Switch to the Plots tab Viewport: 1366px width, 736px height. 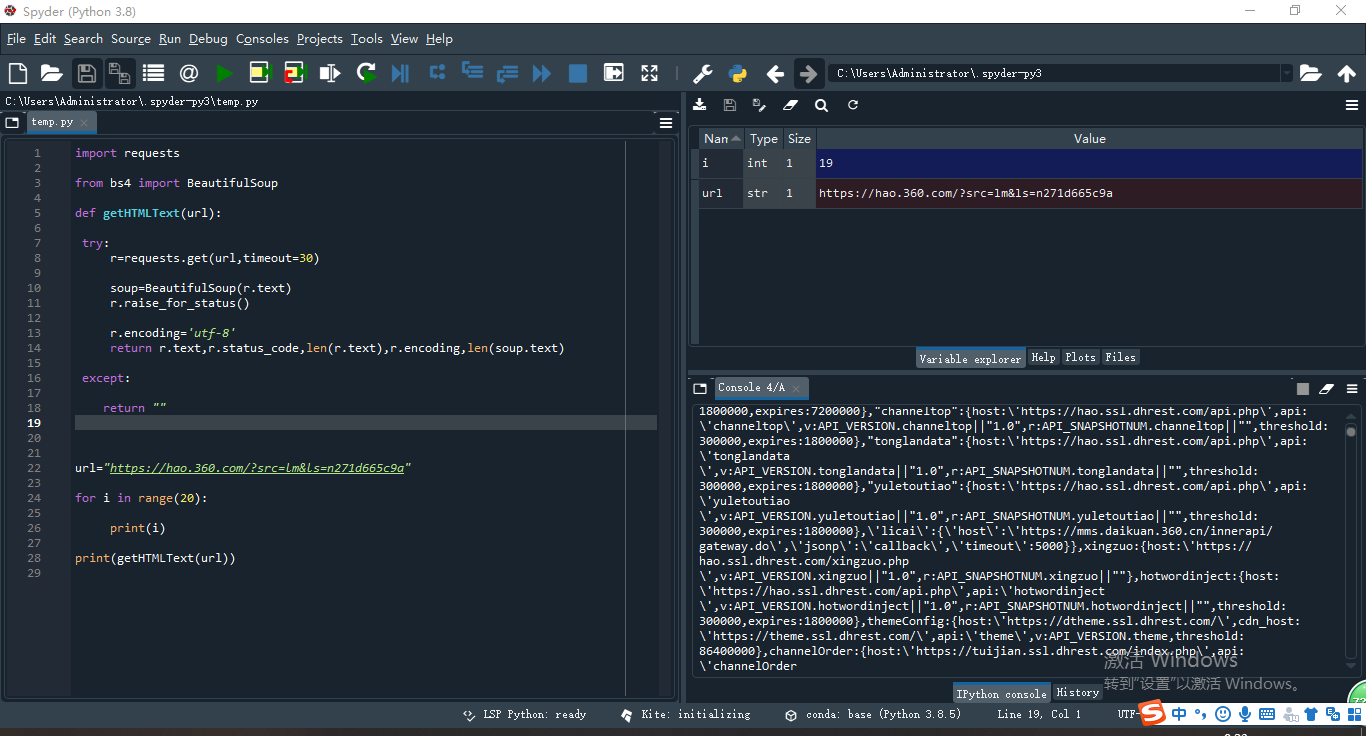(1080, 357)
